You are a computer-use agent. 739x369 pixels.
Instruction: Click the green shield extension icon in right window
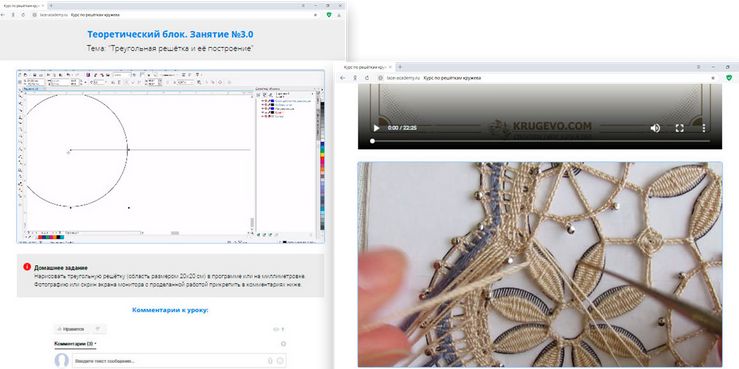pyautogui.click(x=729, y=78)
